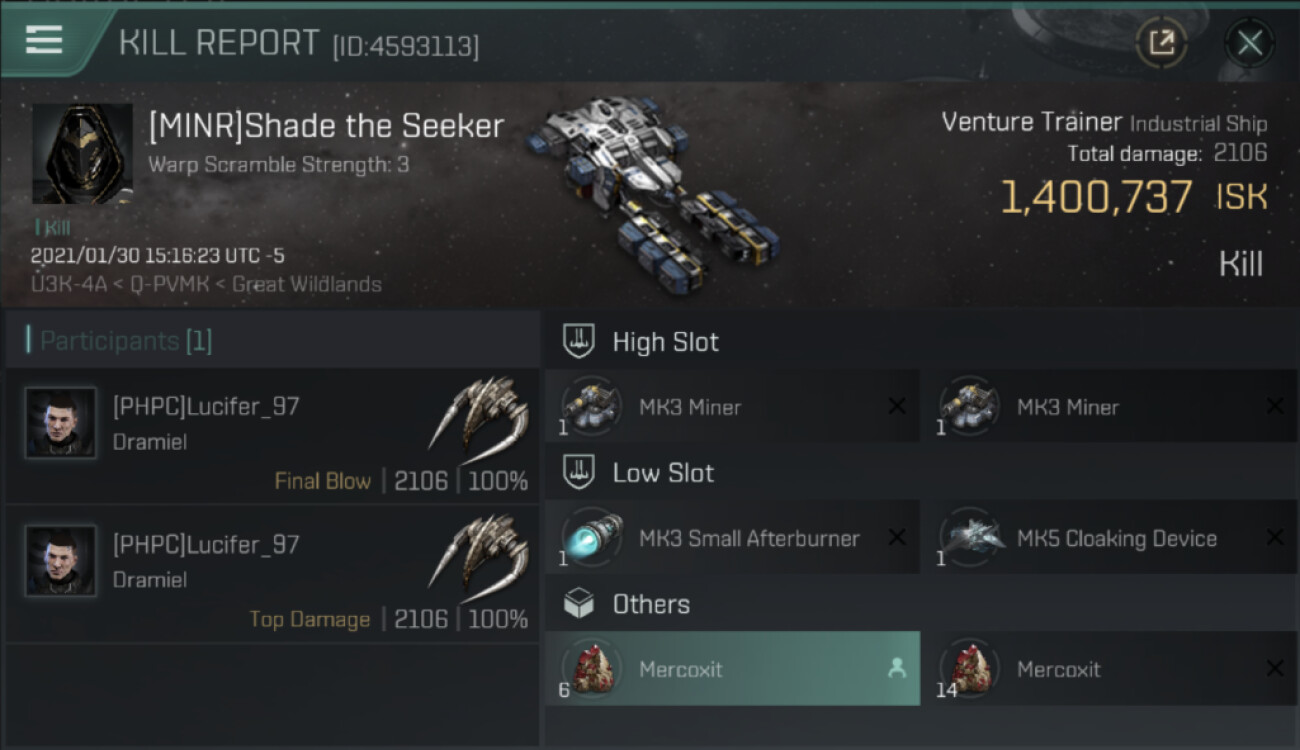Open the hamburger menu icon
Image resolution: width=1300 pixels, height=750 pixels.
(x=45, y=40)
